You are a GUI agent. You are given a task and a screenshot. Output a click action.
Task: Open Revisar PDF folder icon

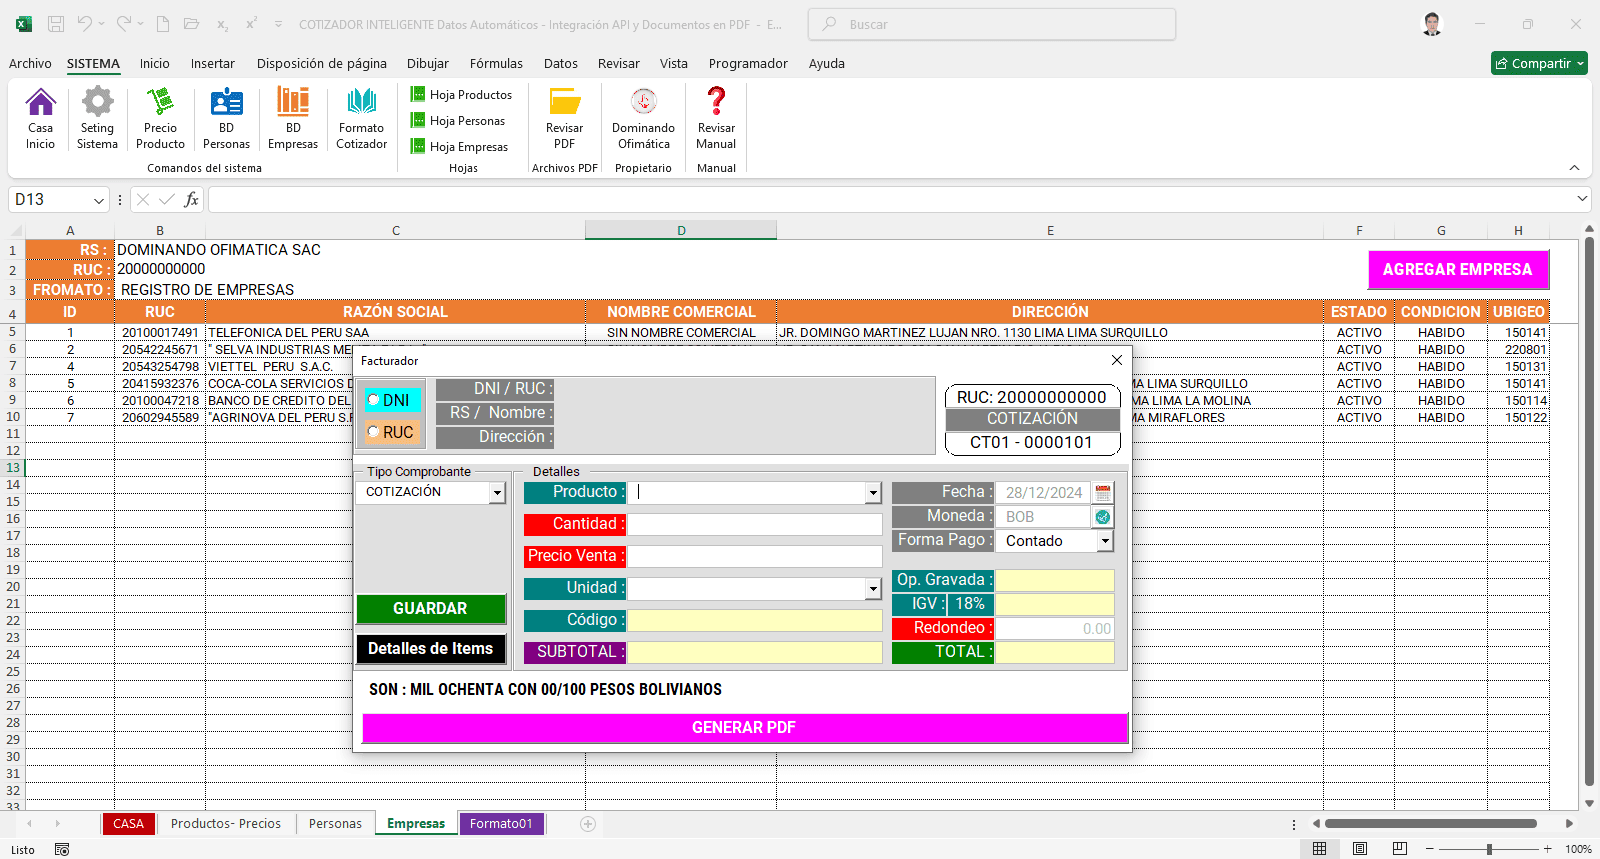564,118
